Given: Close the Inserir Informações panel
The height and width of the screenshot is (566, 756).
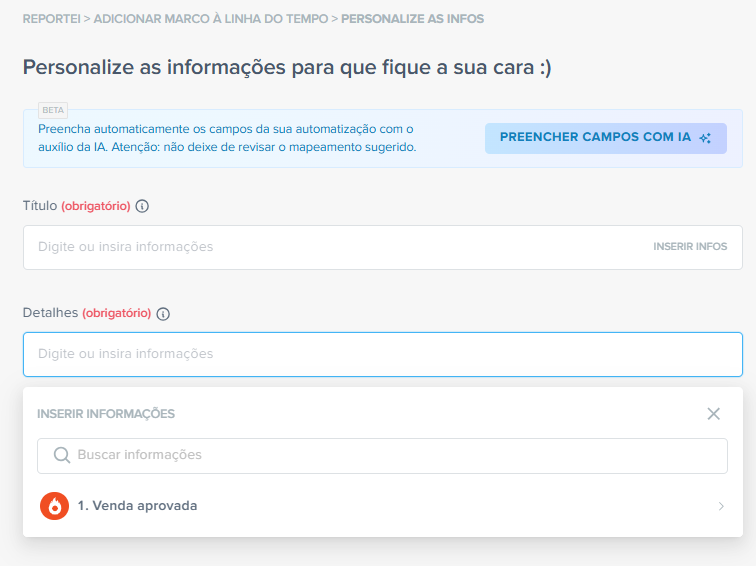Looking at the screenshot, I should coord(713,414).
